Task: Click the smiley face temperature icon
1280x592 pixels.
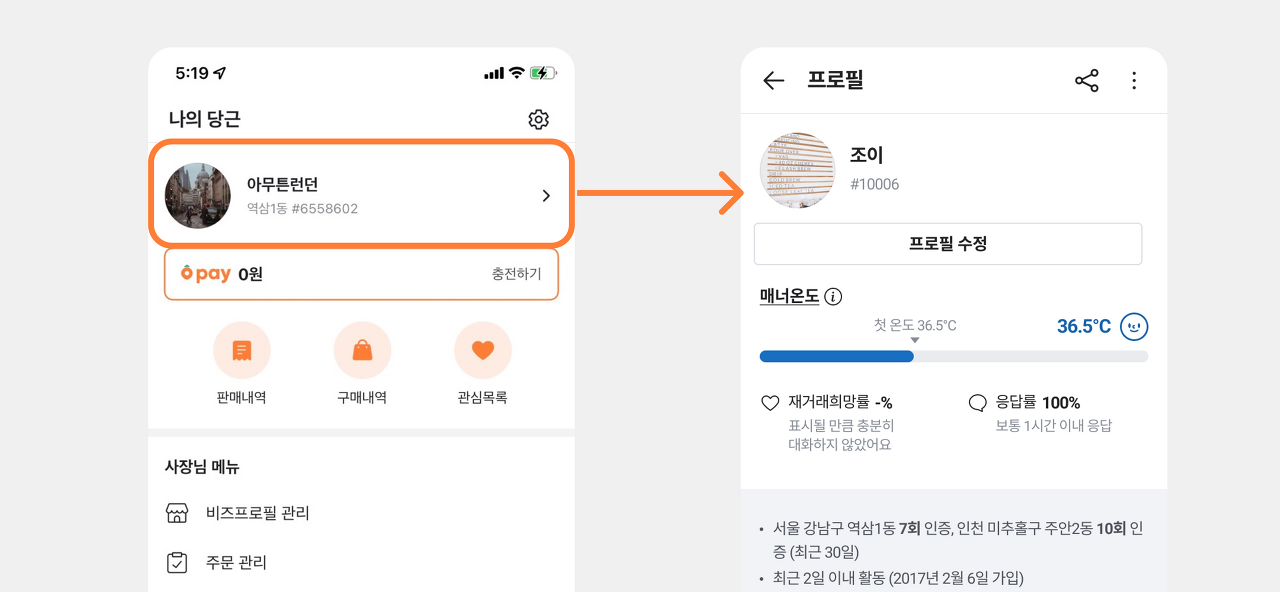Action: [1134, 326]
